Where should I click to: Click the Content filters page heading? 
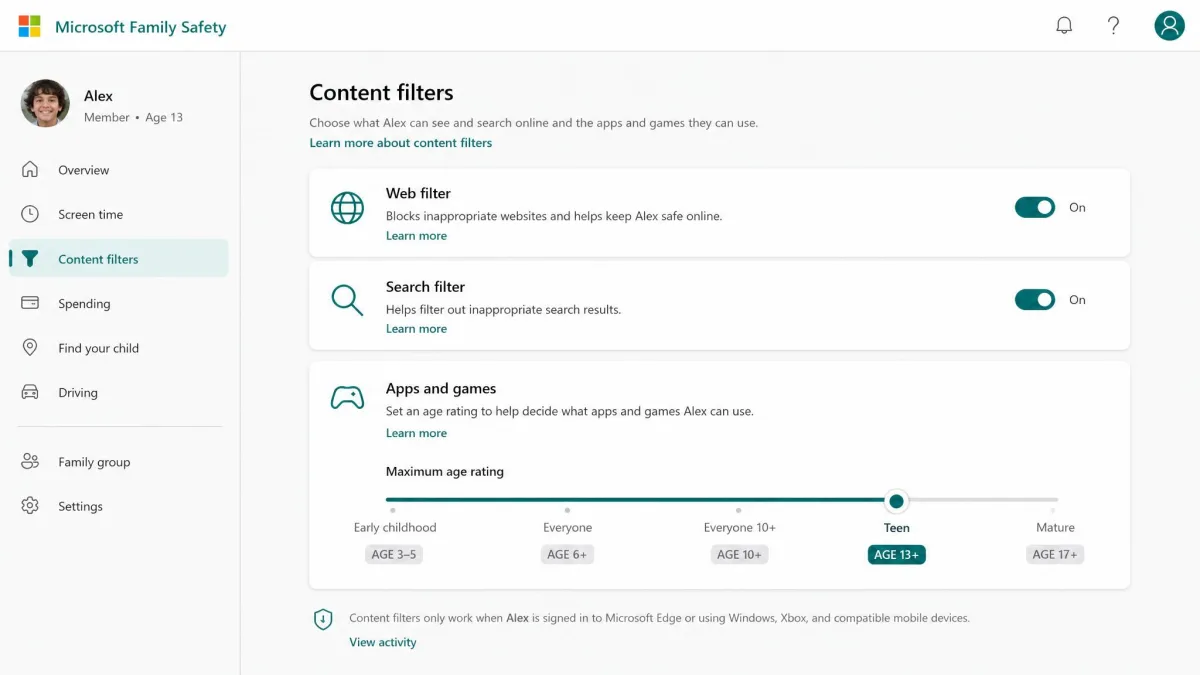(381, 92)
